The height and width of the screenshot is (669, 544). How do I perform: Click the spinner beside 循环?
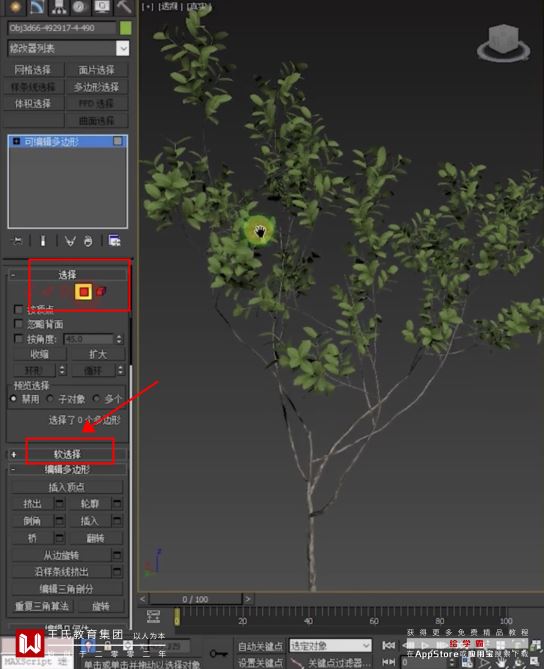120,370
